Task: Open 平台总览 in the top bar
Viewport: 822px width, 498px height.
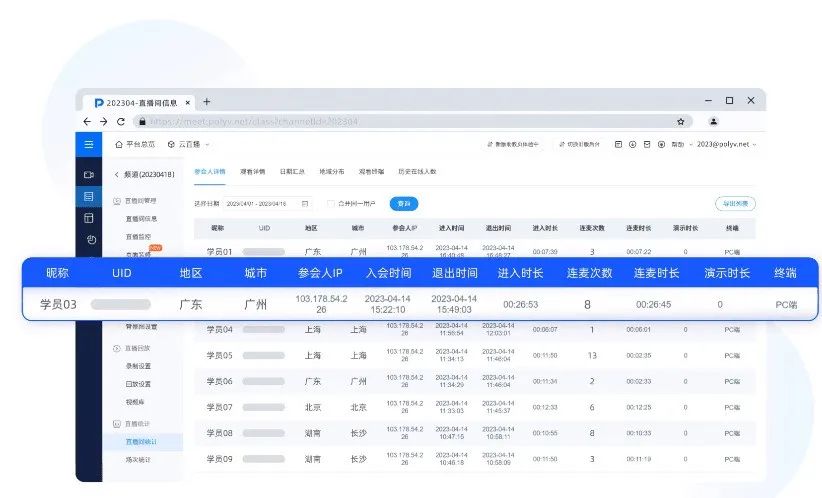Action: (134, 144)
